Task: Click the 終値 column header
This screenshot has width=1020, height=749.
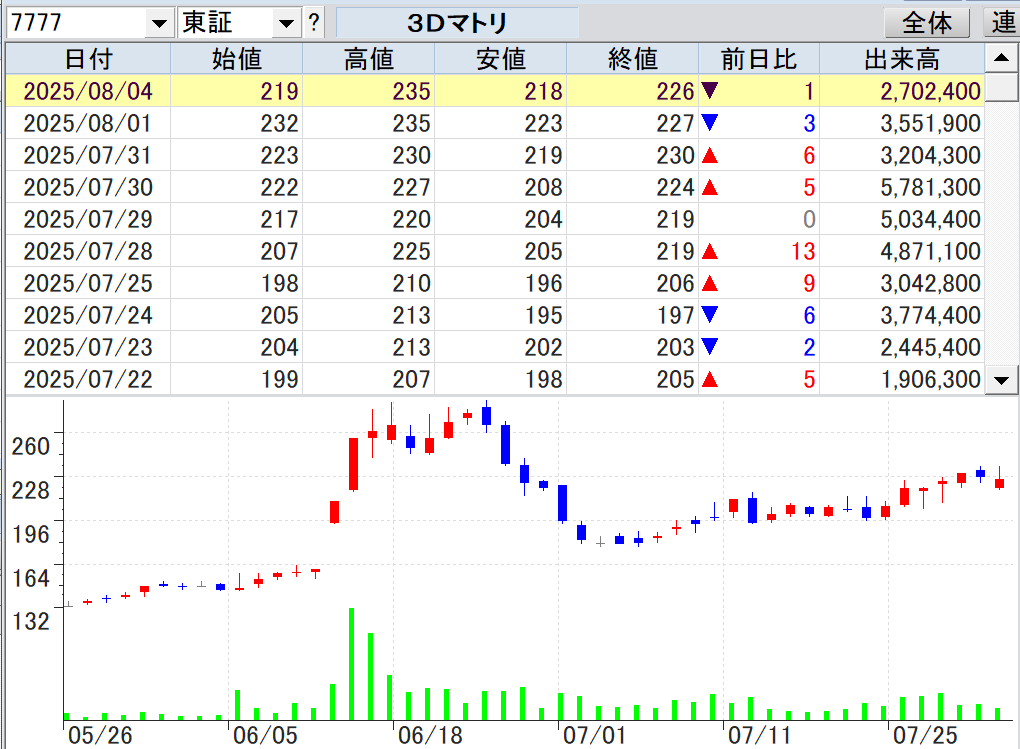Action: pyautogui.click(x=633, y=59)
